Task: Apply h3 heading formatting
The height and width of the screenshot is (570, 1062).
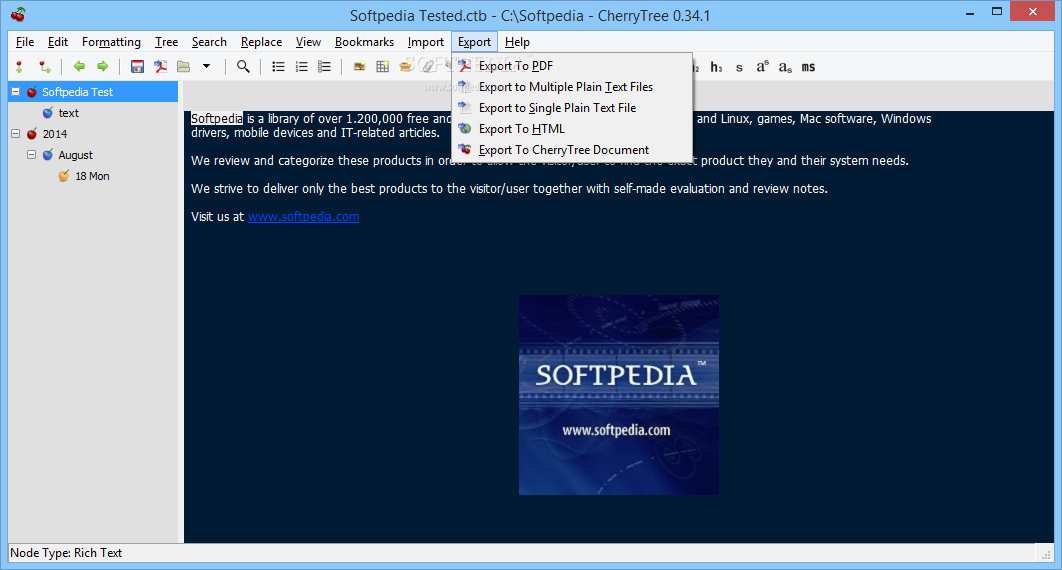Action: tap(716, 67)
